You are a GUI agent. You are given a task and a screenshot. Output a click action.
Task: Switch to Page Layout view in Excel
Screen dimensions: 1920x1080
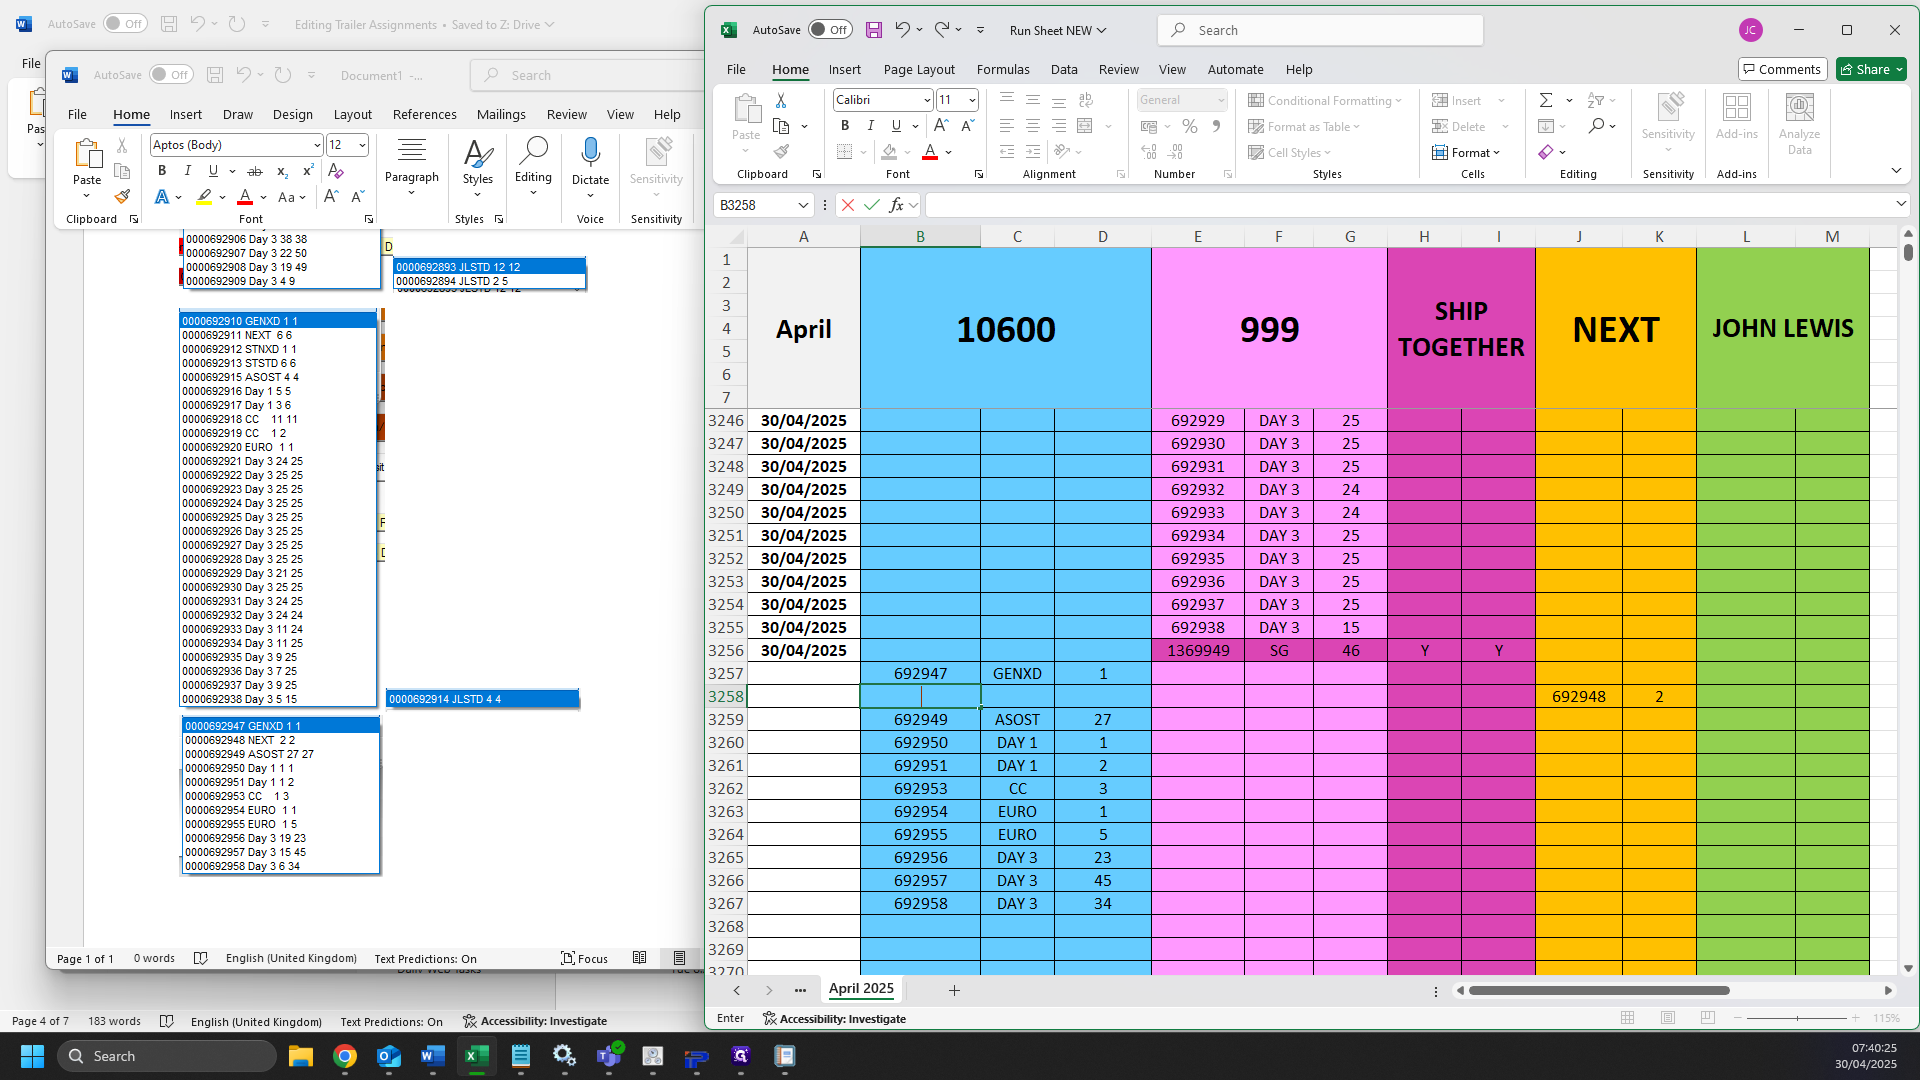coord(1668,1018)
